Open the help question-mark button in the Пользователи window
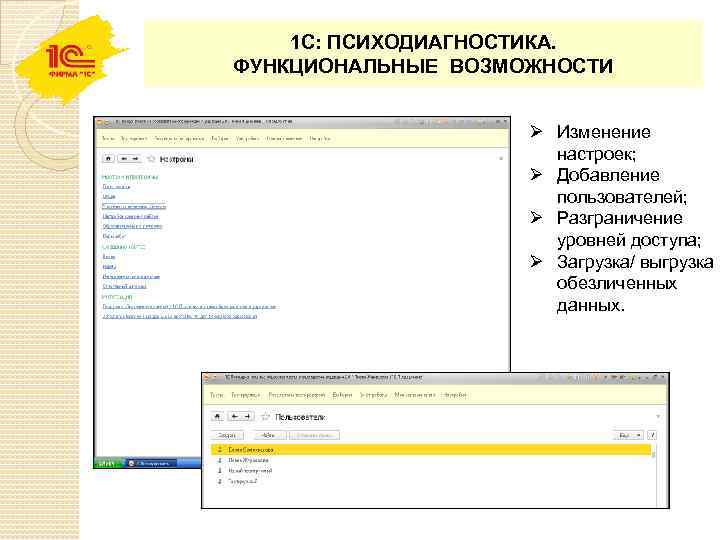The height and width of the screenshot is (540, 720). (652, 435)
